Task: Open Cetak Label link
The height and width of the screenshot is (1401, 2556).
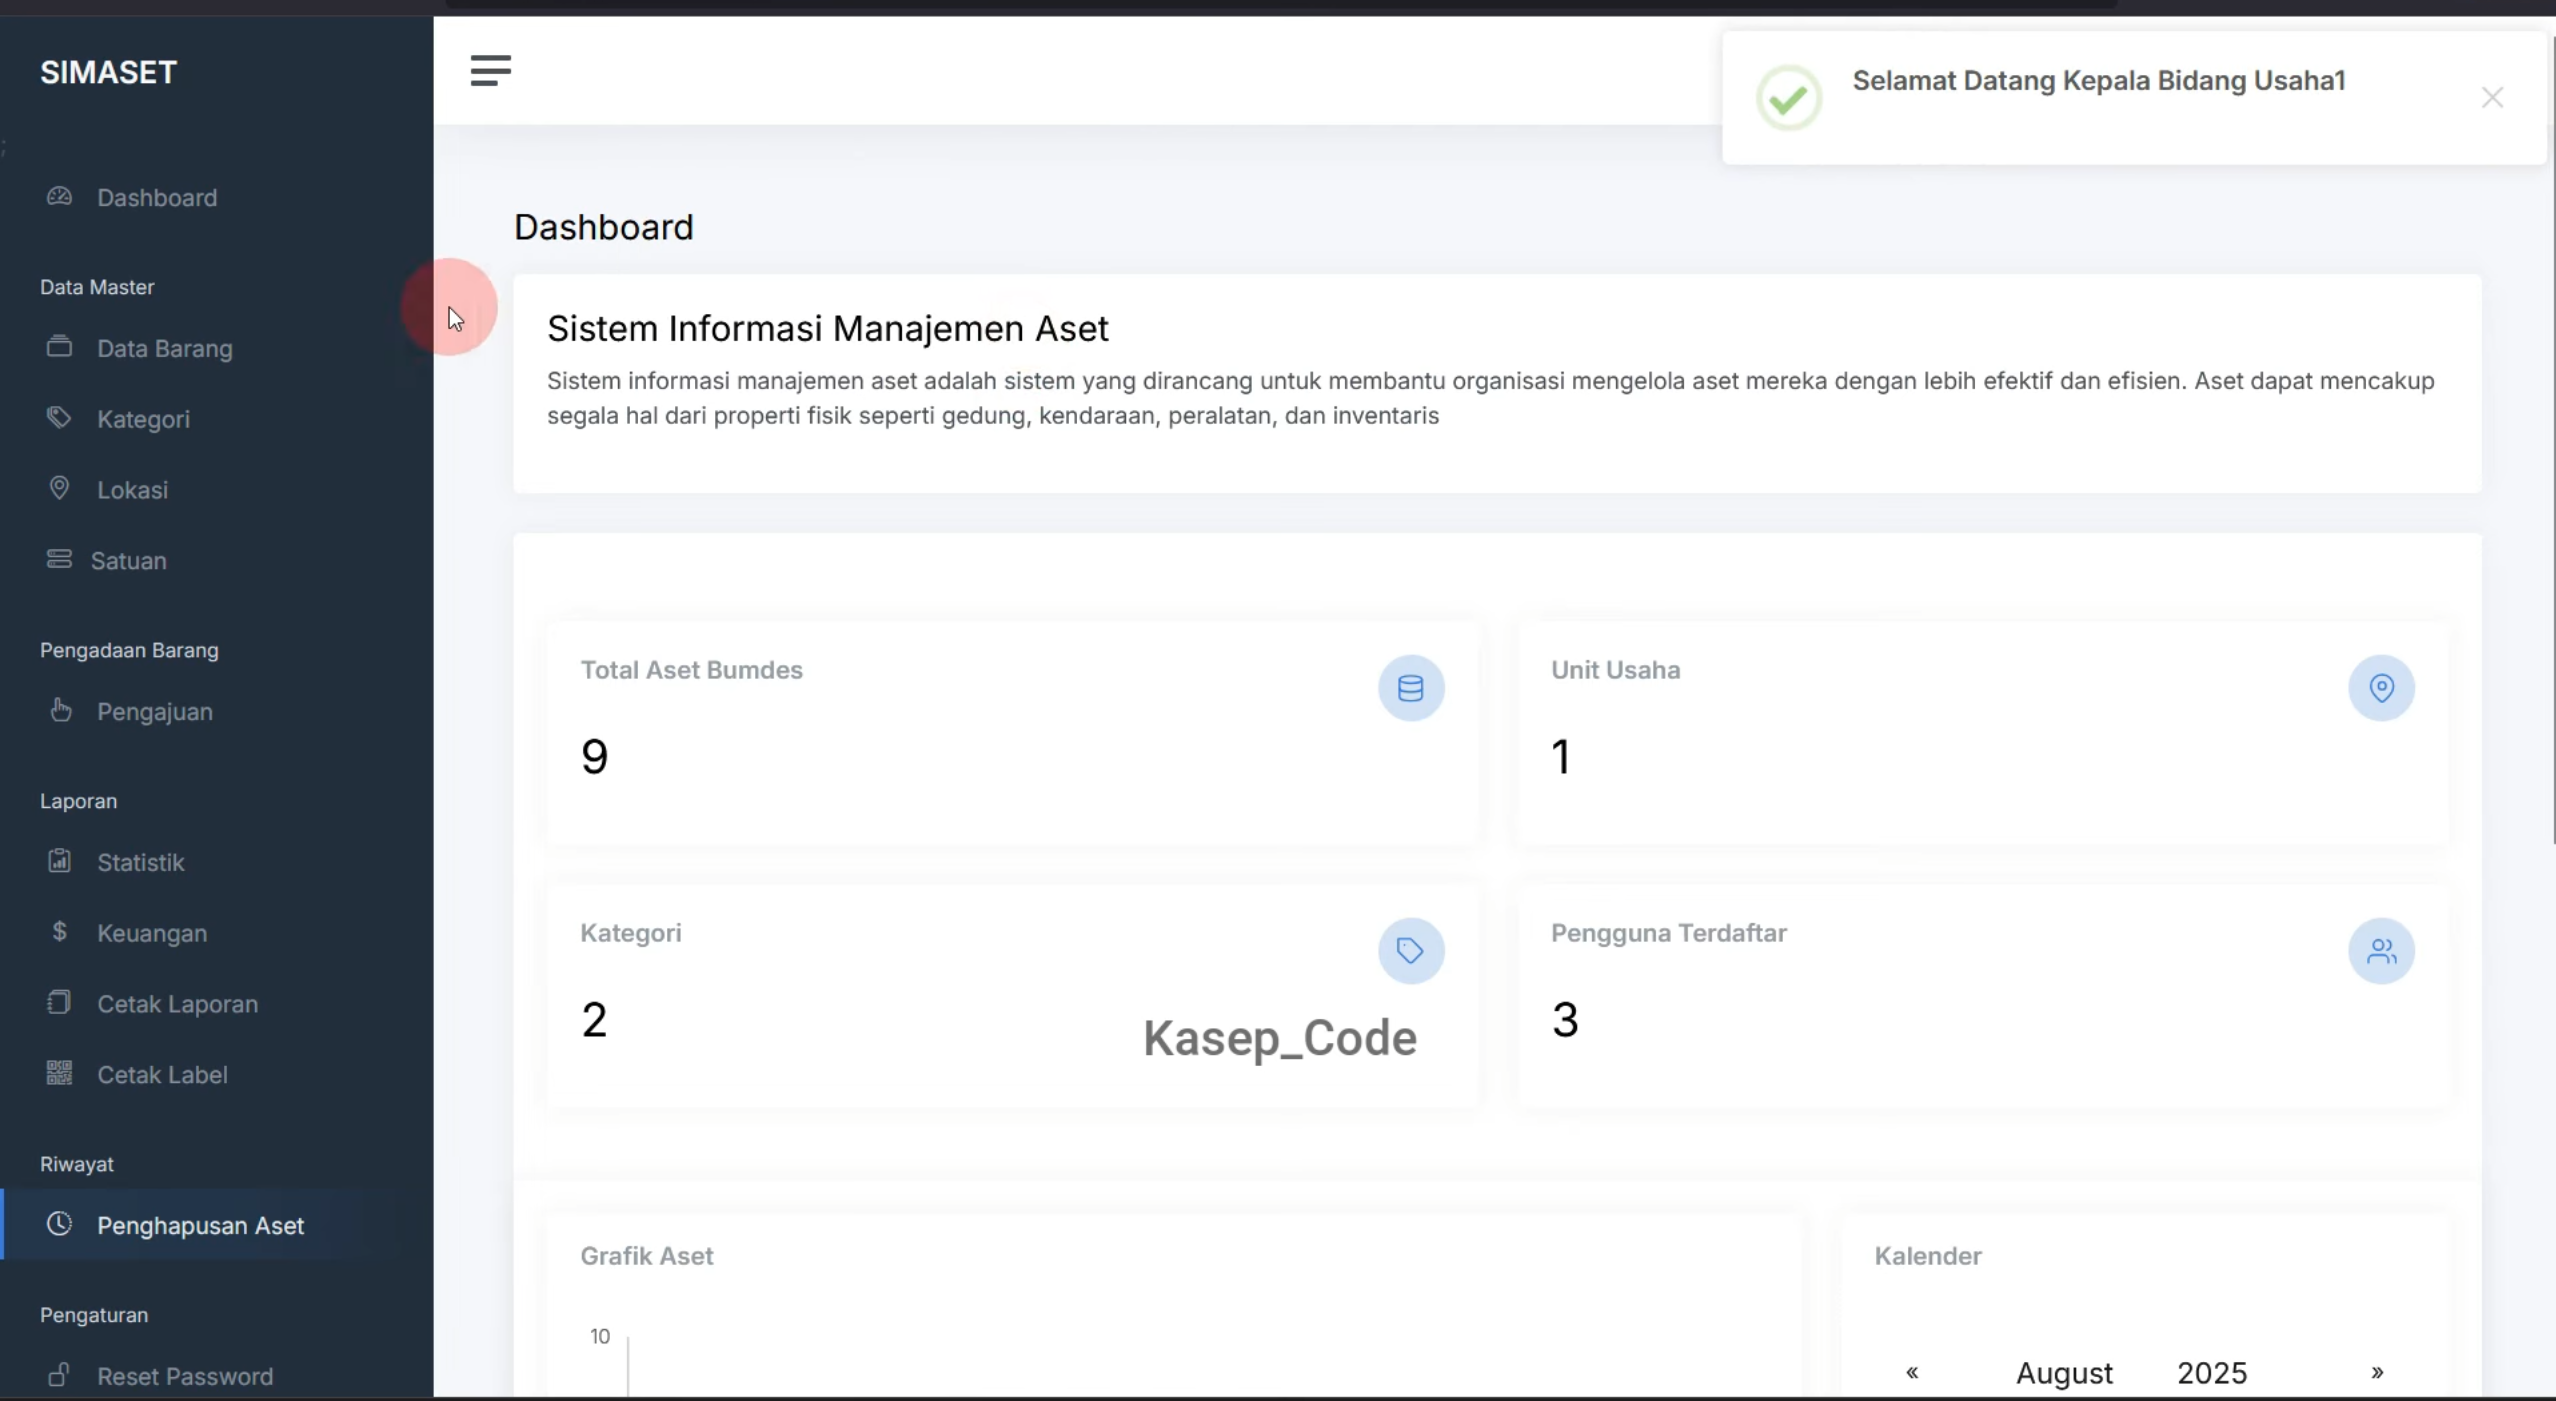Action: (x=162, y=1075)
